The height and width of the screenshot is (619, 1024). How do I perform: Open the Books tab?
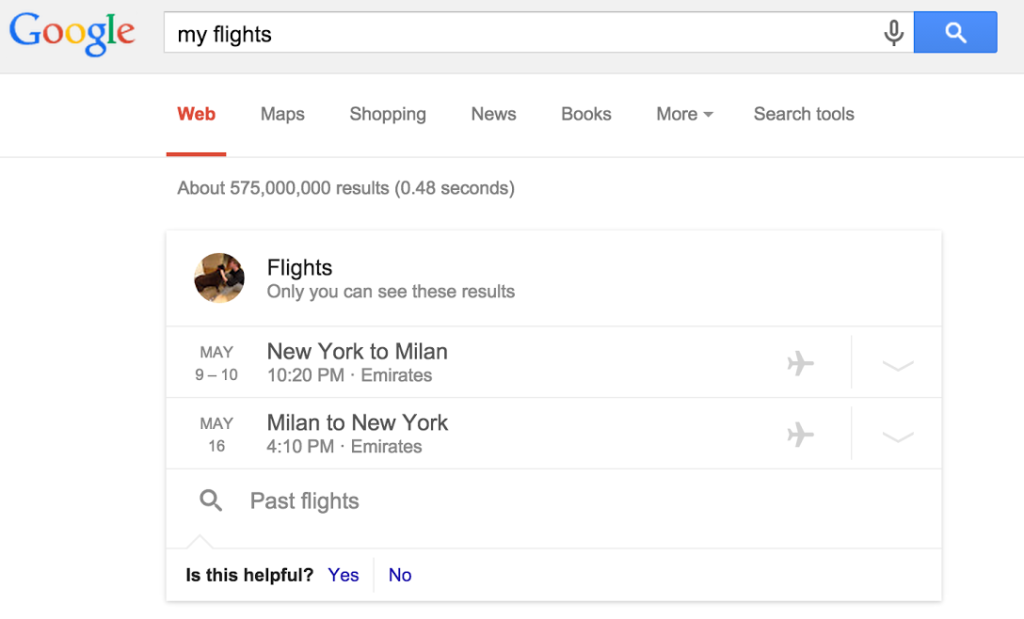click(586, 114)
